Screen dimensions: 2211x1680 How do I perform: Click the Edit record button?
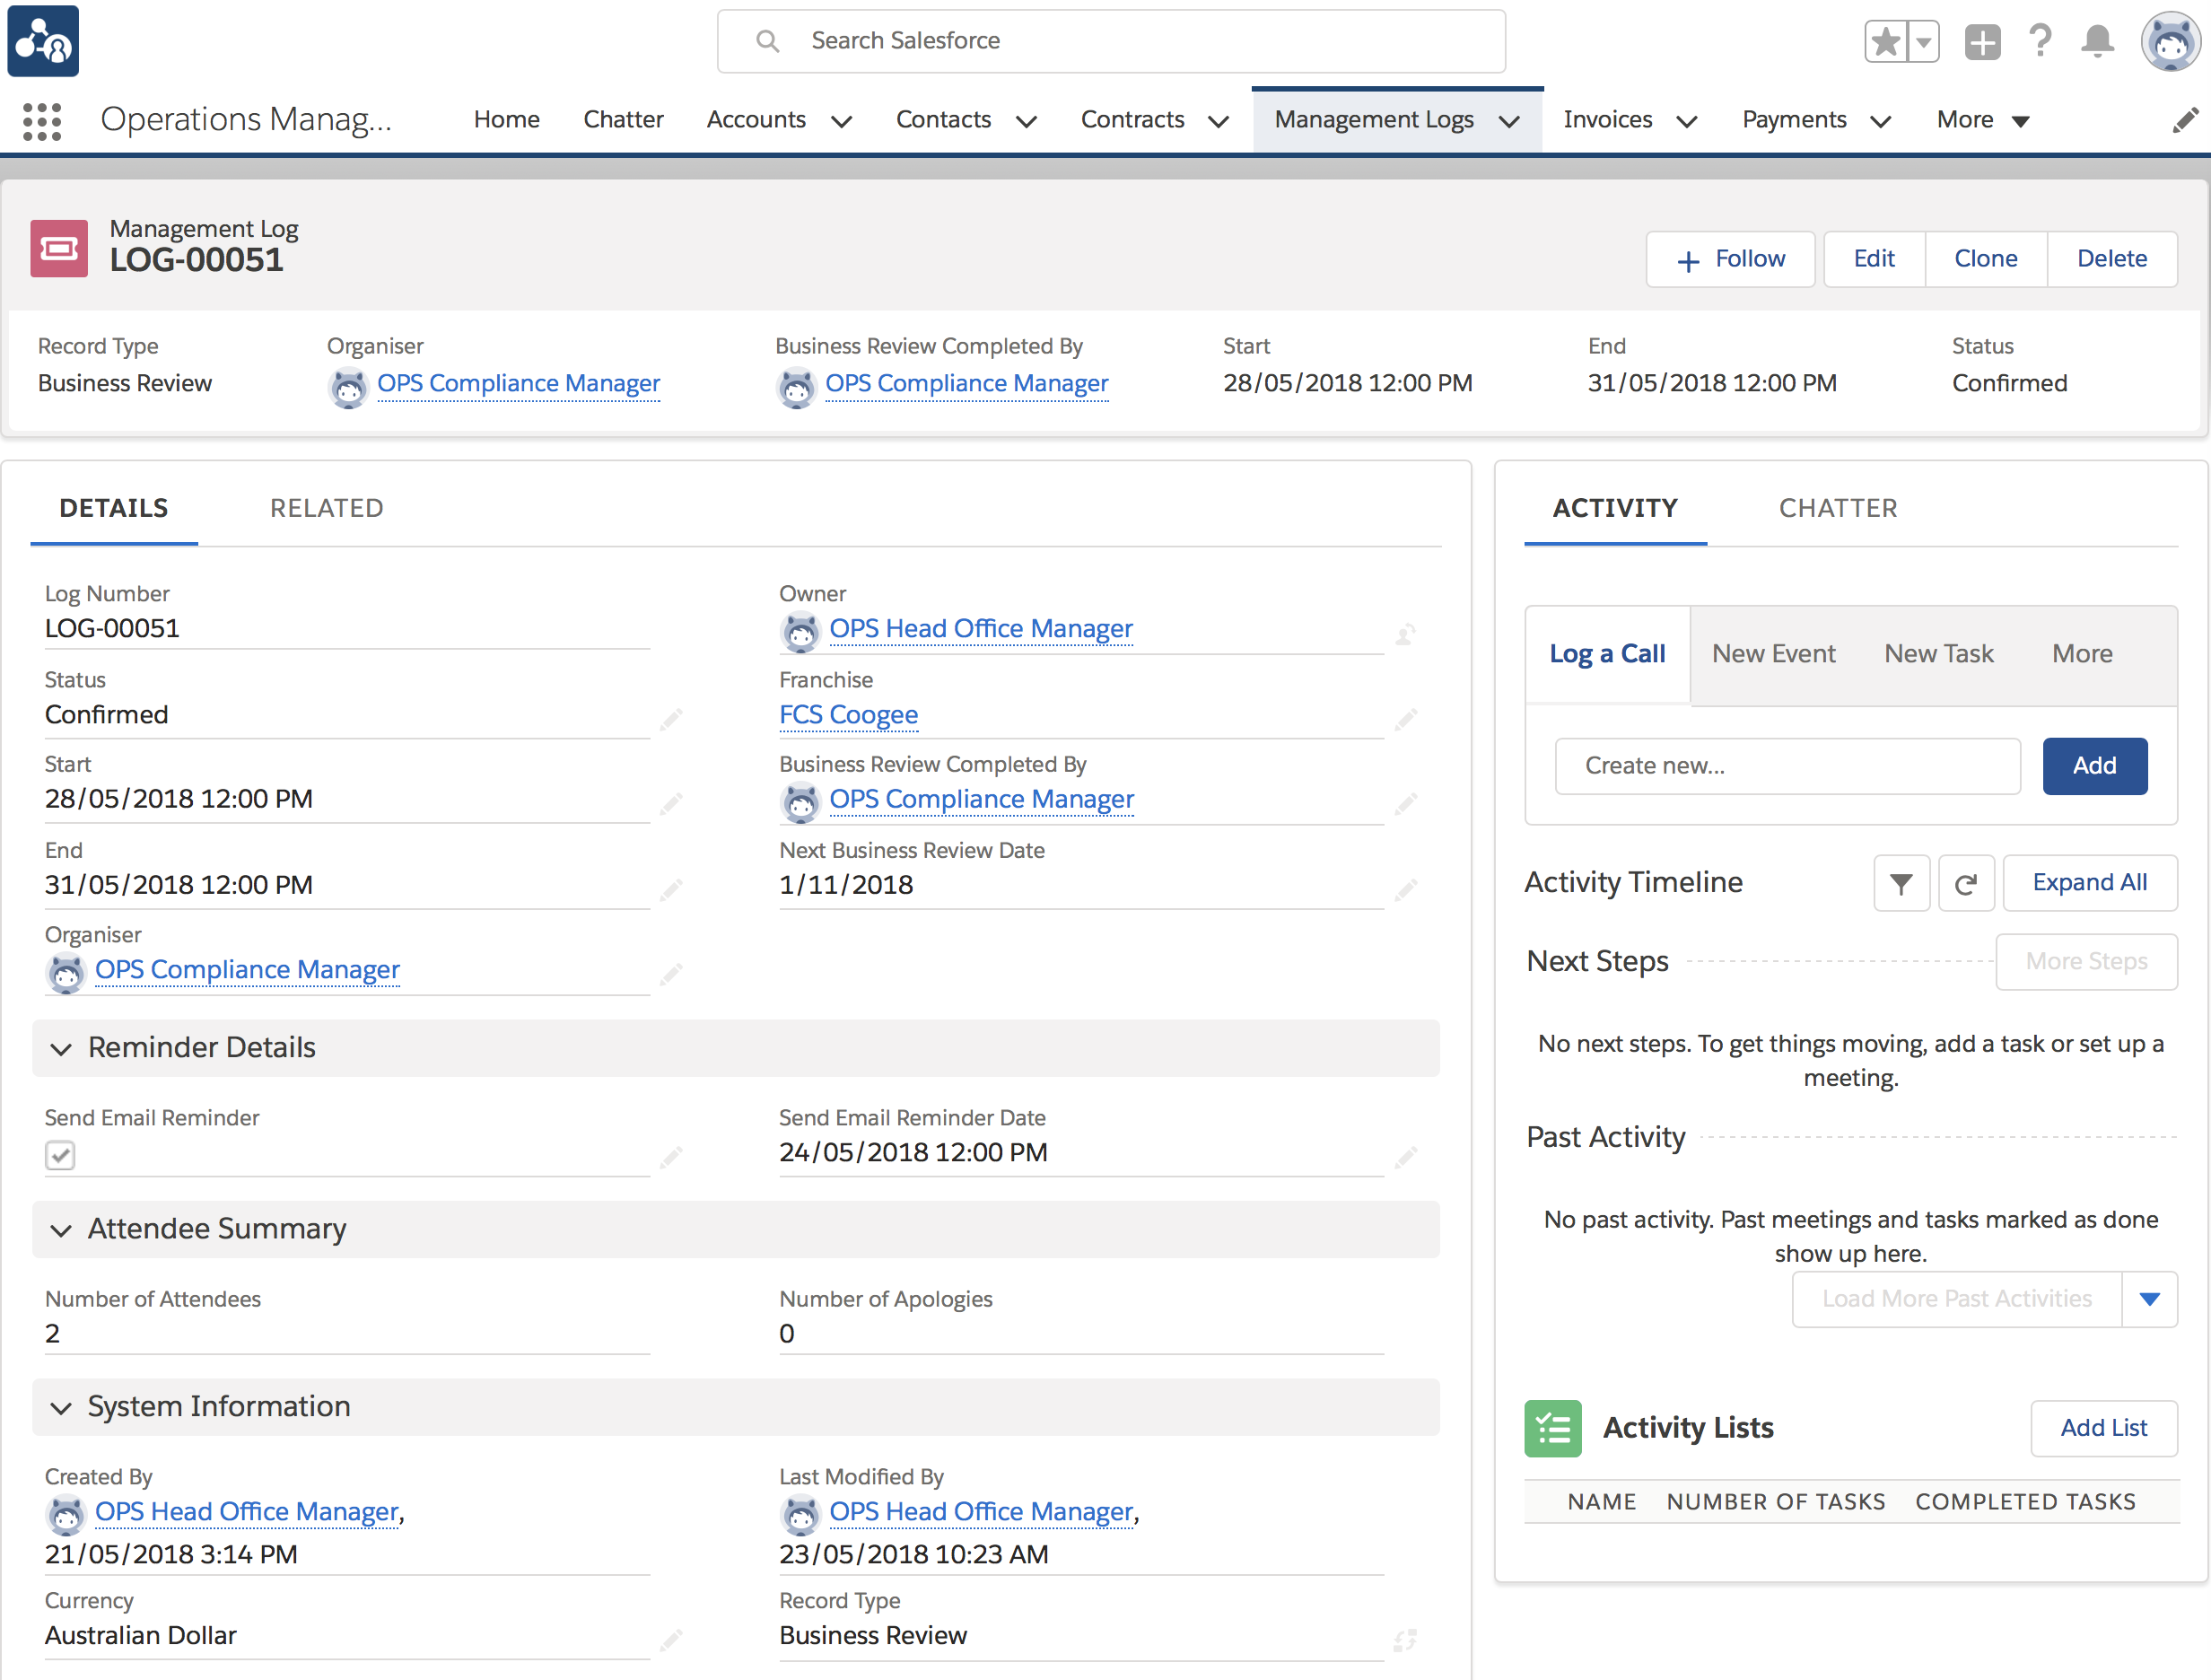click(1874, 259)
